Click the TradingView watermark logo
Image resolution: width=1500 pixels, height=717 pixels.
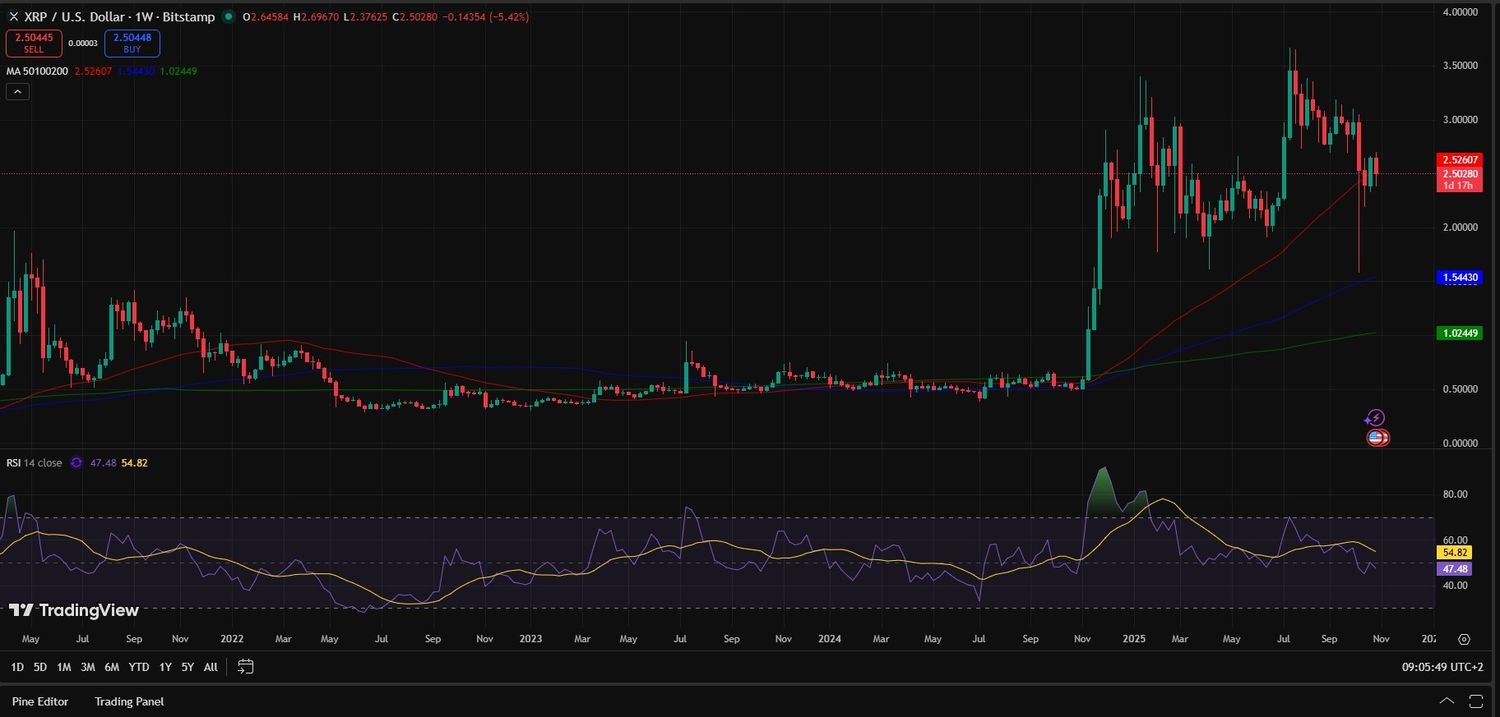[20, 610]
